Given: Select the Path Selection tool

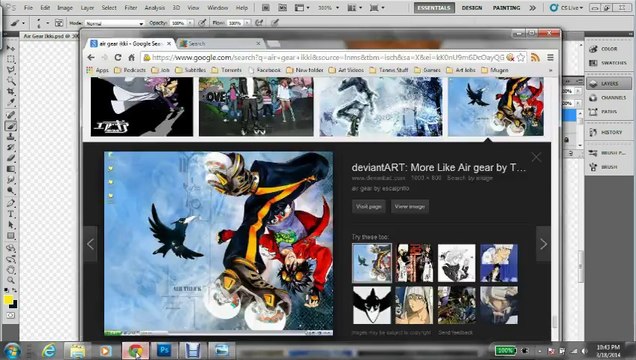Looking at the screenshot, I should pos(11,225).
